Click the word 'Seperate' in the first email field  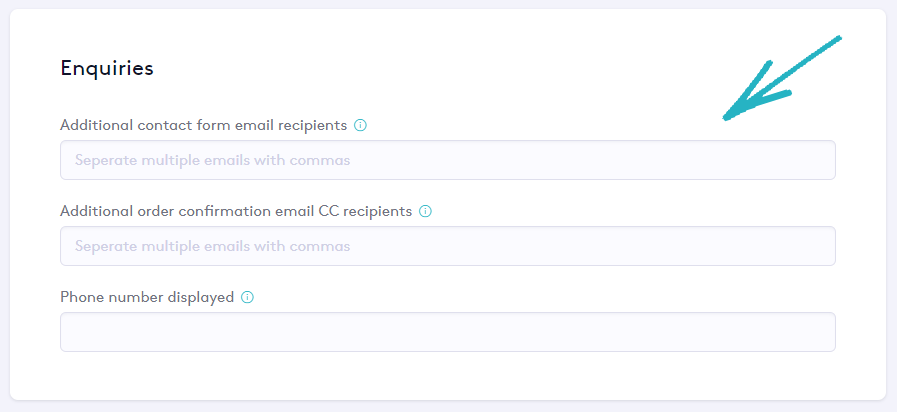tap(105, 160)
